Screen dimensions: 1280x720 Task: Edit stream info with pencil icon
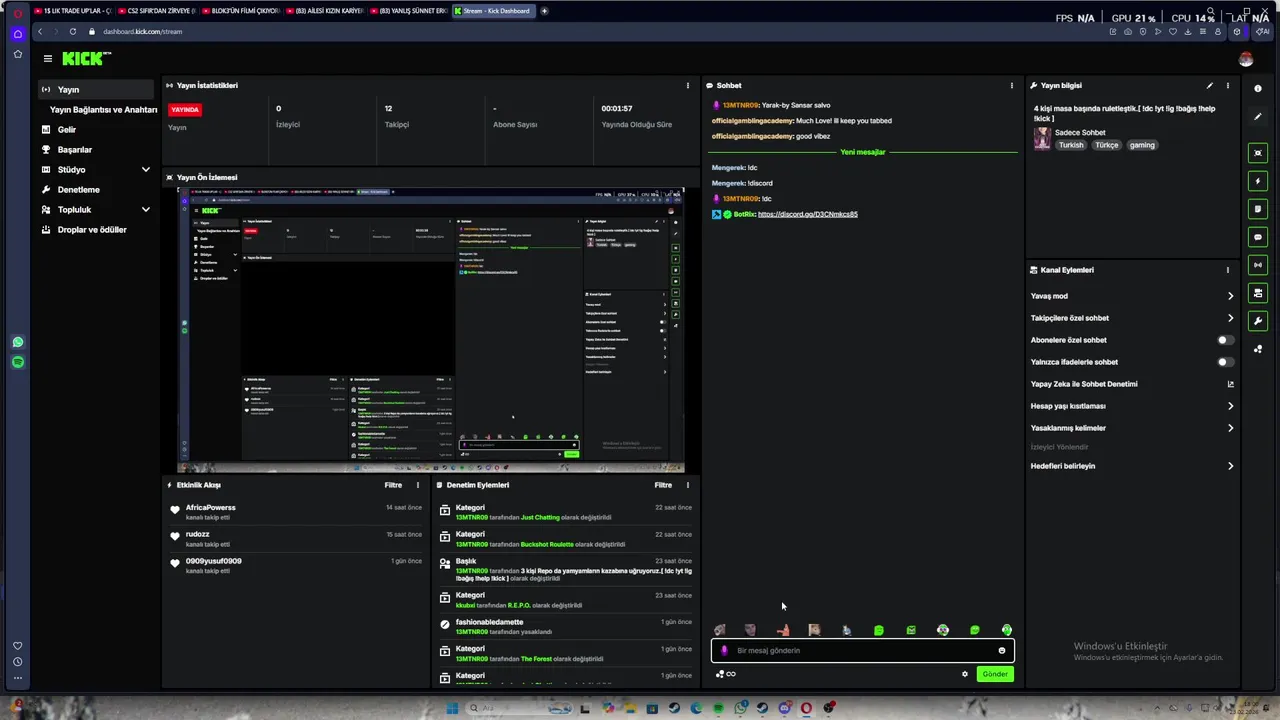(1209, 86)
